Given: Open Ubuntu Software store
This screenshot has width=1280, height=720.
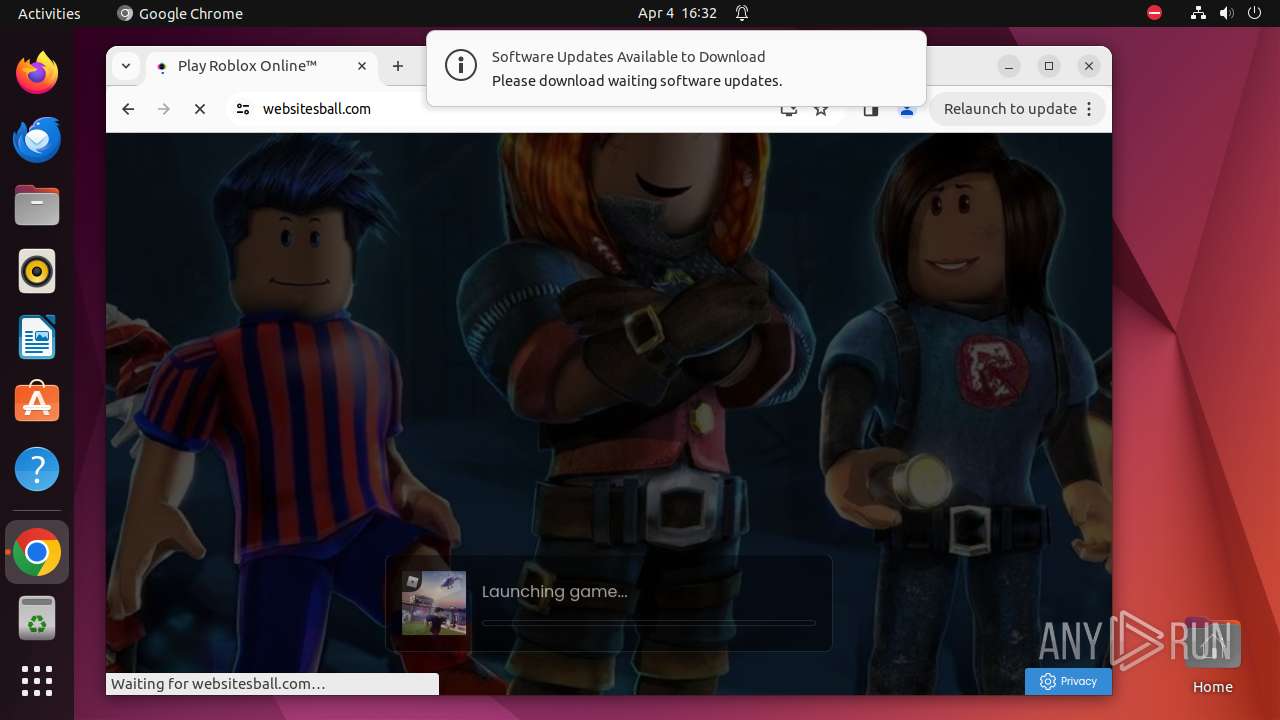Looking at the screenshot, I should point(37,402).
